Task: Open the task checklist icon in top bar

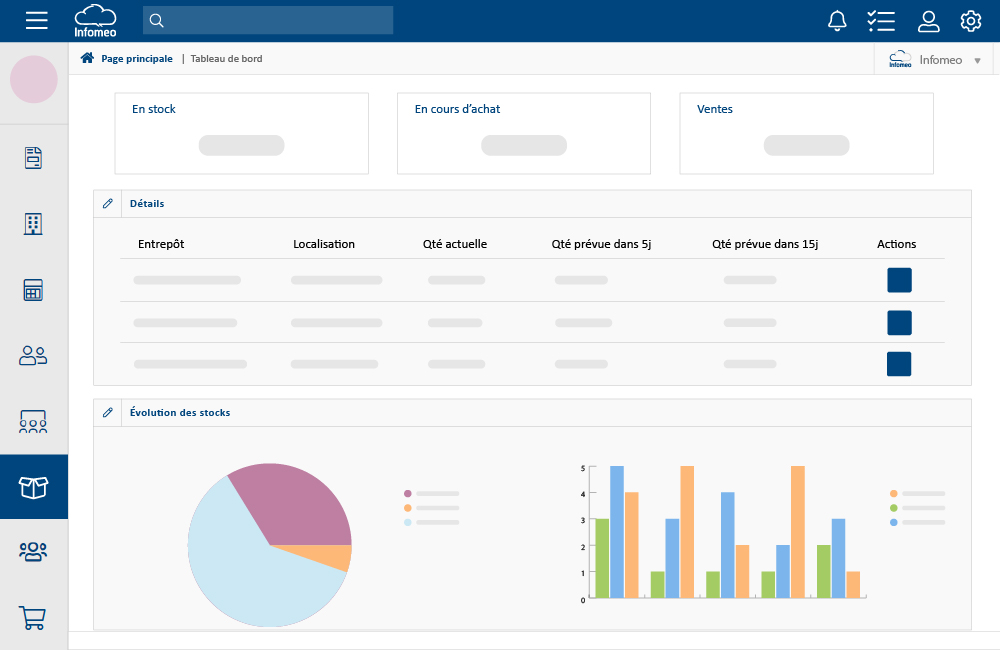Action: 881,20
